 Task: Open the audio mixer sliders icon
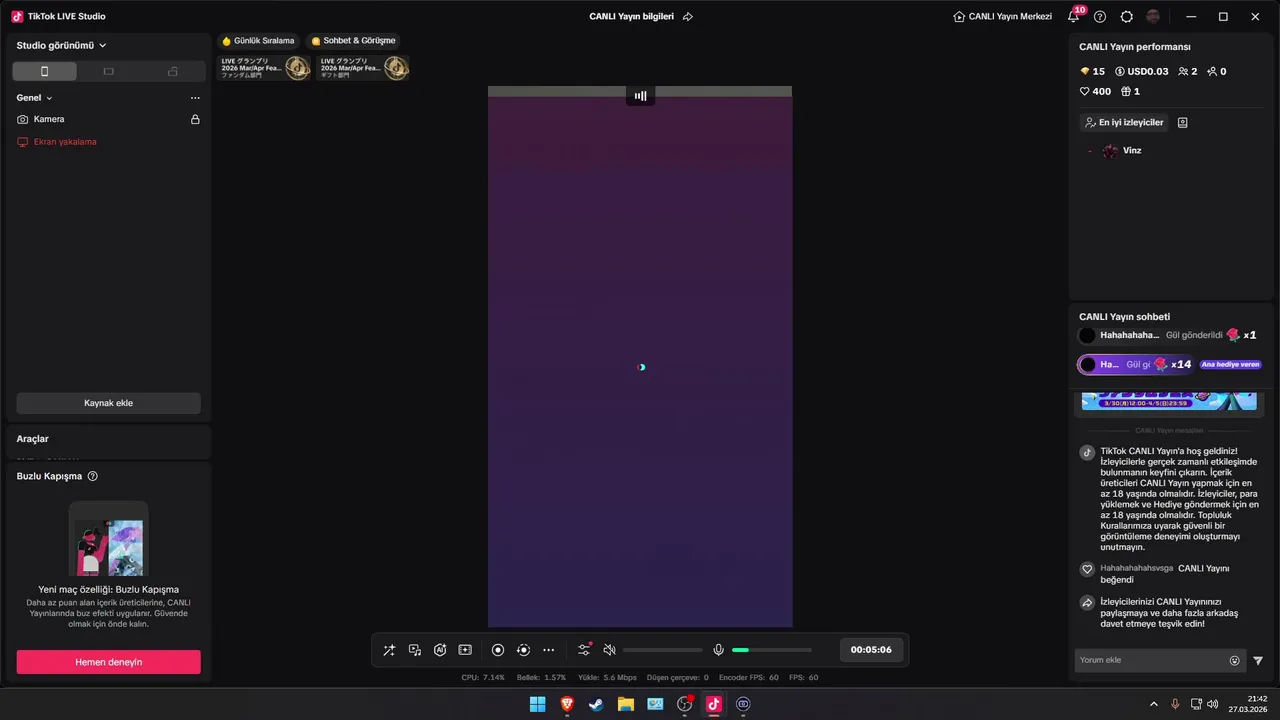[585, 650]
